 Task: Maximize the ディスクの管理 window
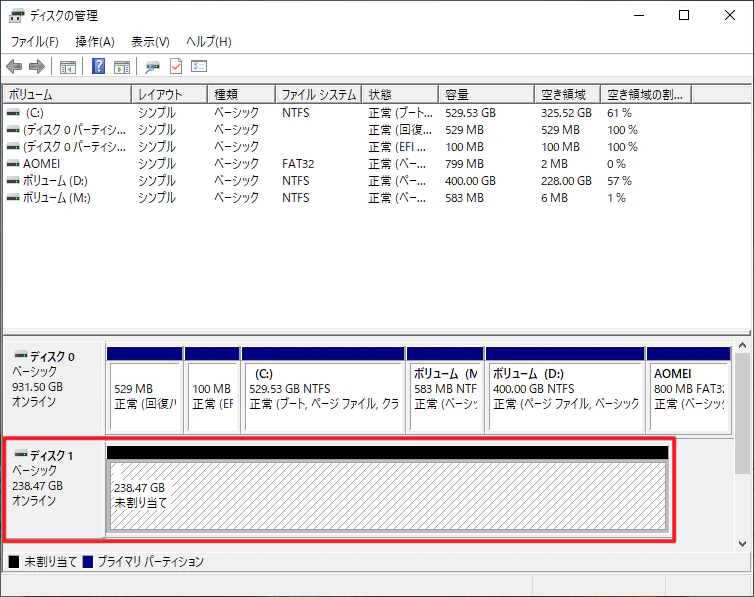coord(684,15)
